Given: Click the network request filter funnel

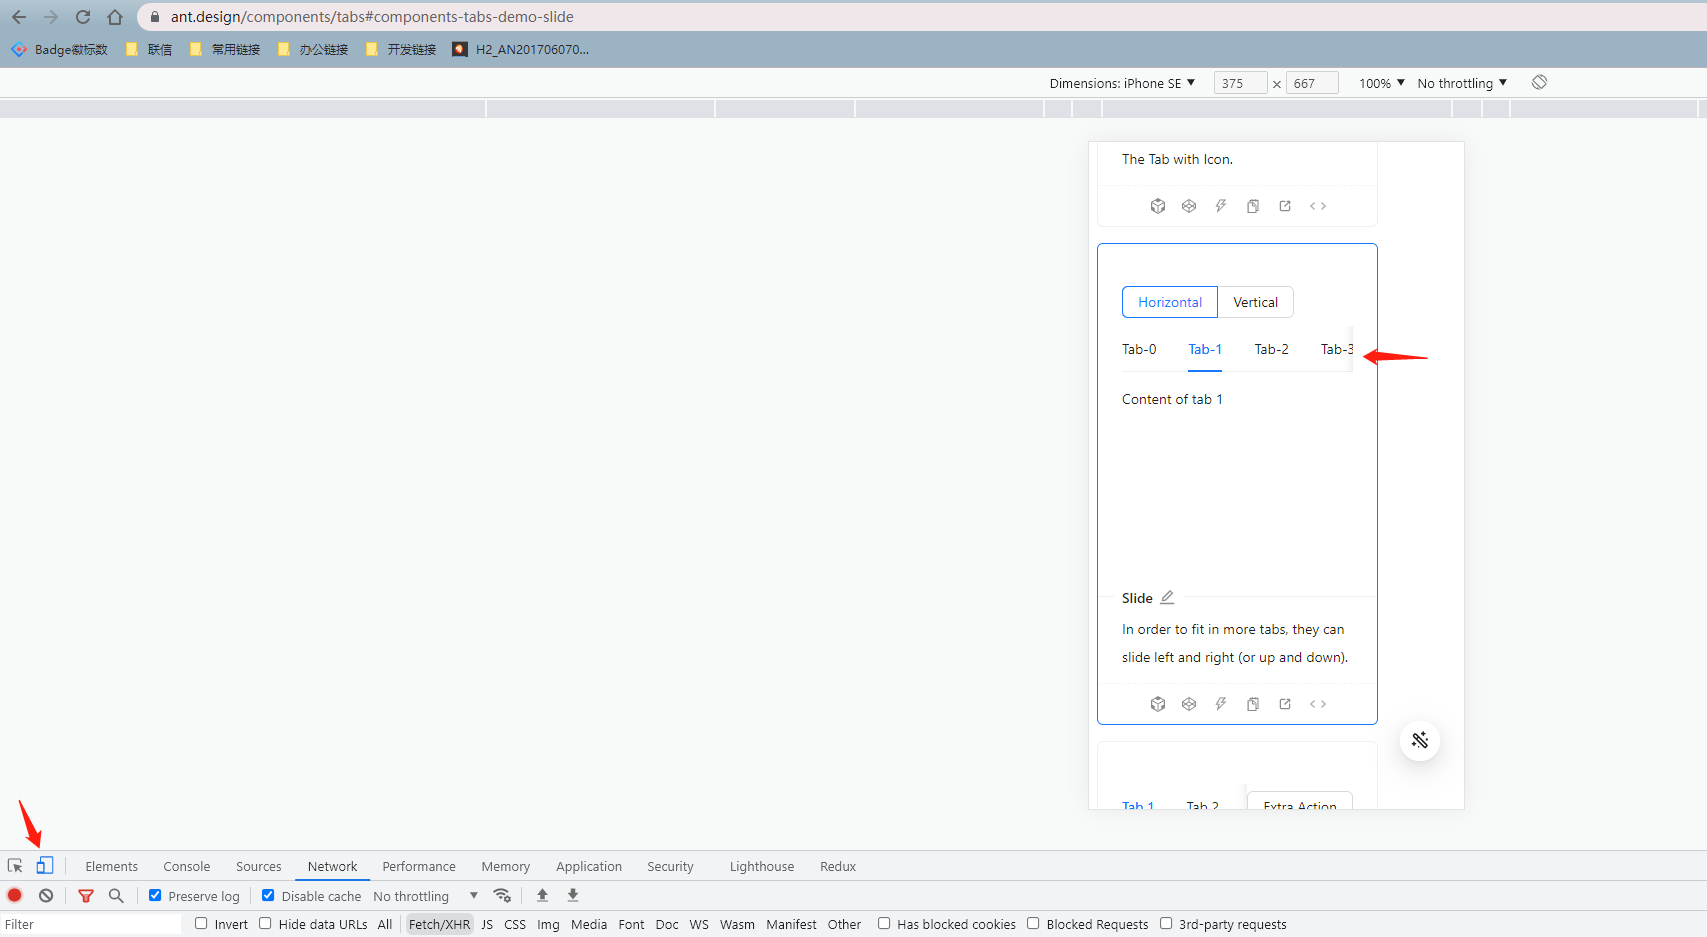Looking at the screenshot, I should (x=85, y=895).
